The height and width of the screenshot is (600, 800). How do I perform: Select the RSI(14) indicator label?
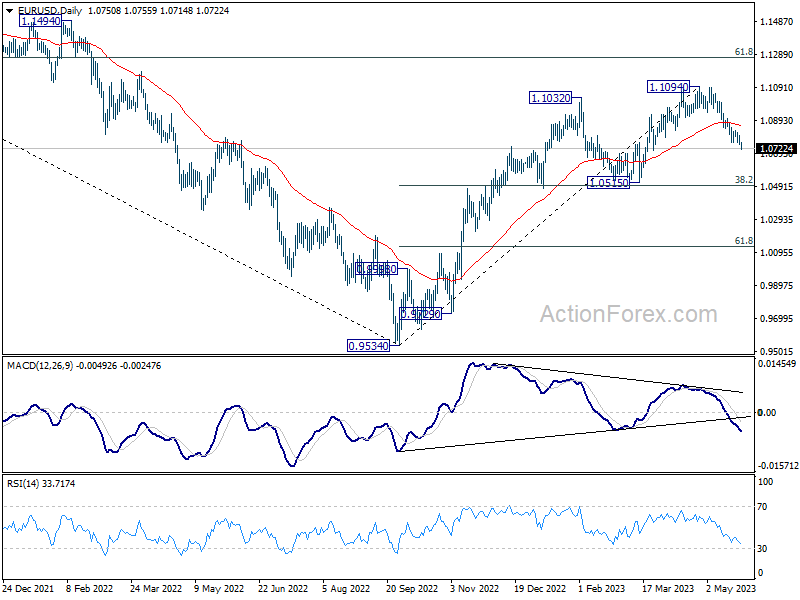click(26, 484)
